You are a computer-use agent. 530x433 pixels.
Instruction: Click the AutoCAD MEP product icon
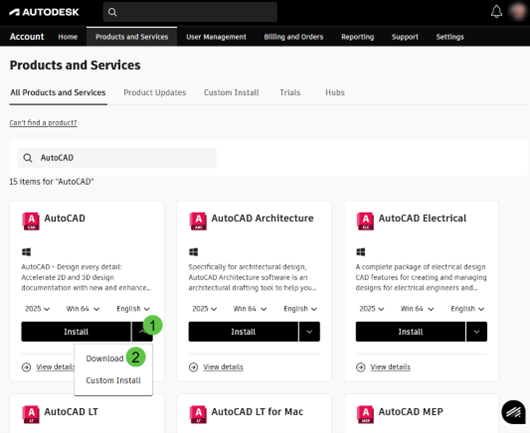click(365, 414)
